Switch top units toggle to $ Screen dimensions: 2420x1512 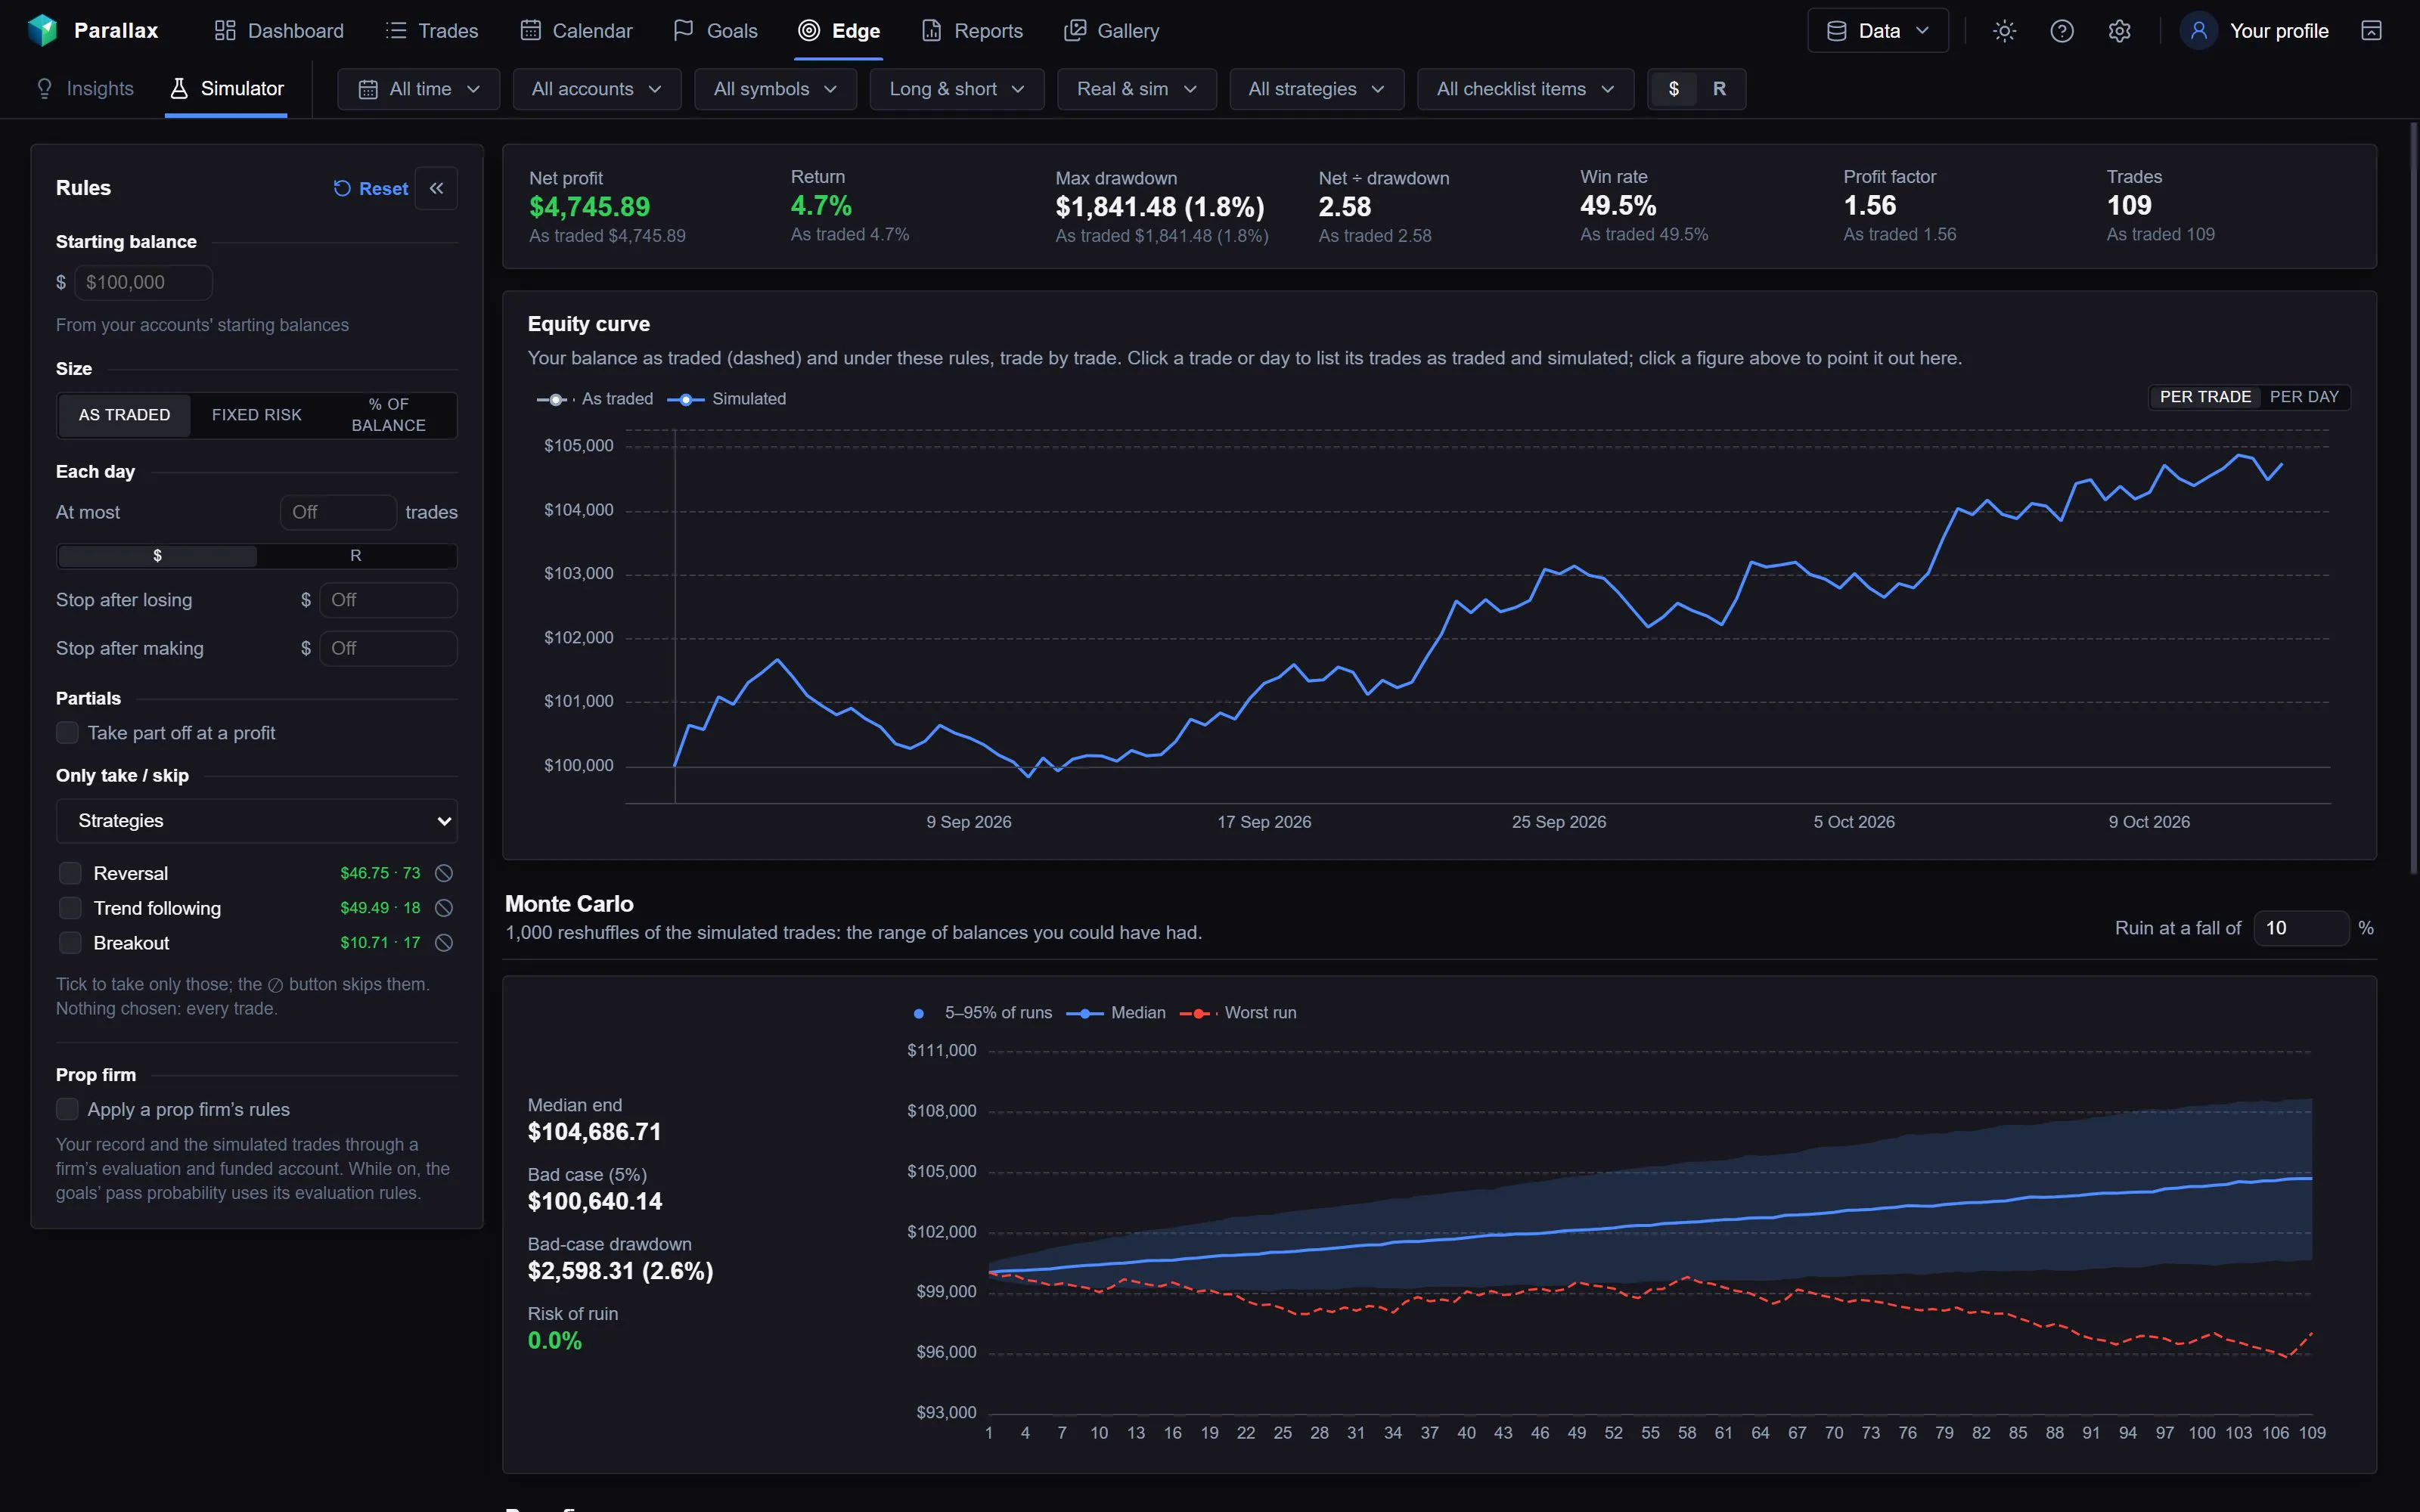pyautogui.click(x=1674, y=89)
